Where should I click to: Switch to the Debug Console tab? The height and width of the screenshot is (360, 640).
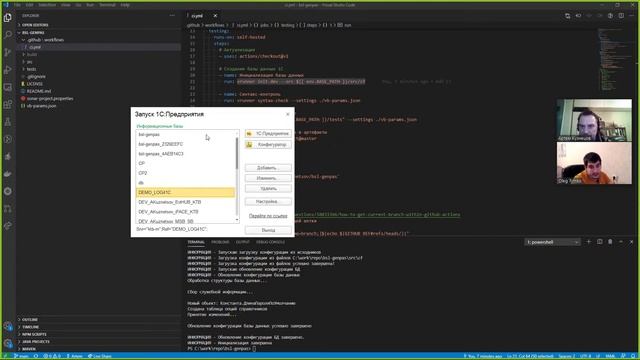point(270,242)
